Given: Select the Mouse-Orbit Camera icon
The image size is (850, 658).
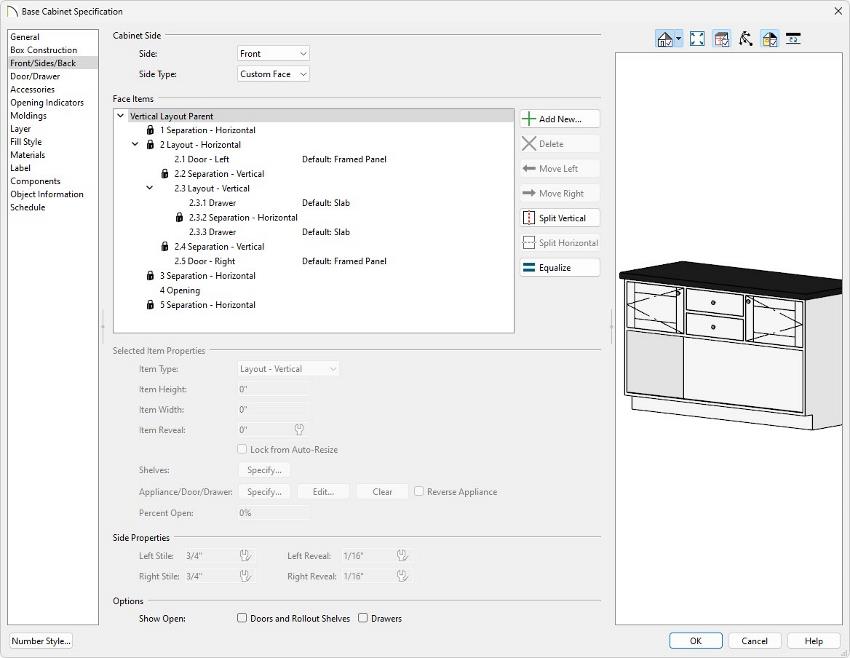Looking at the screenshot, I should tap(746, 38).
